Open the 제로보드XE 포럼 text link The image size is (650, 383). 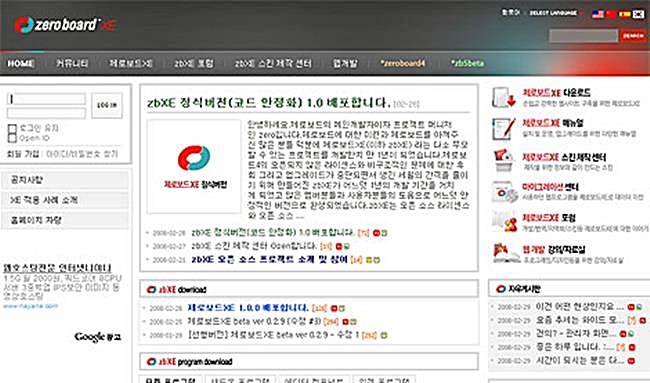pos(549,217)
